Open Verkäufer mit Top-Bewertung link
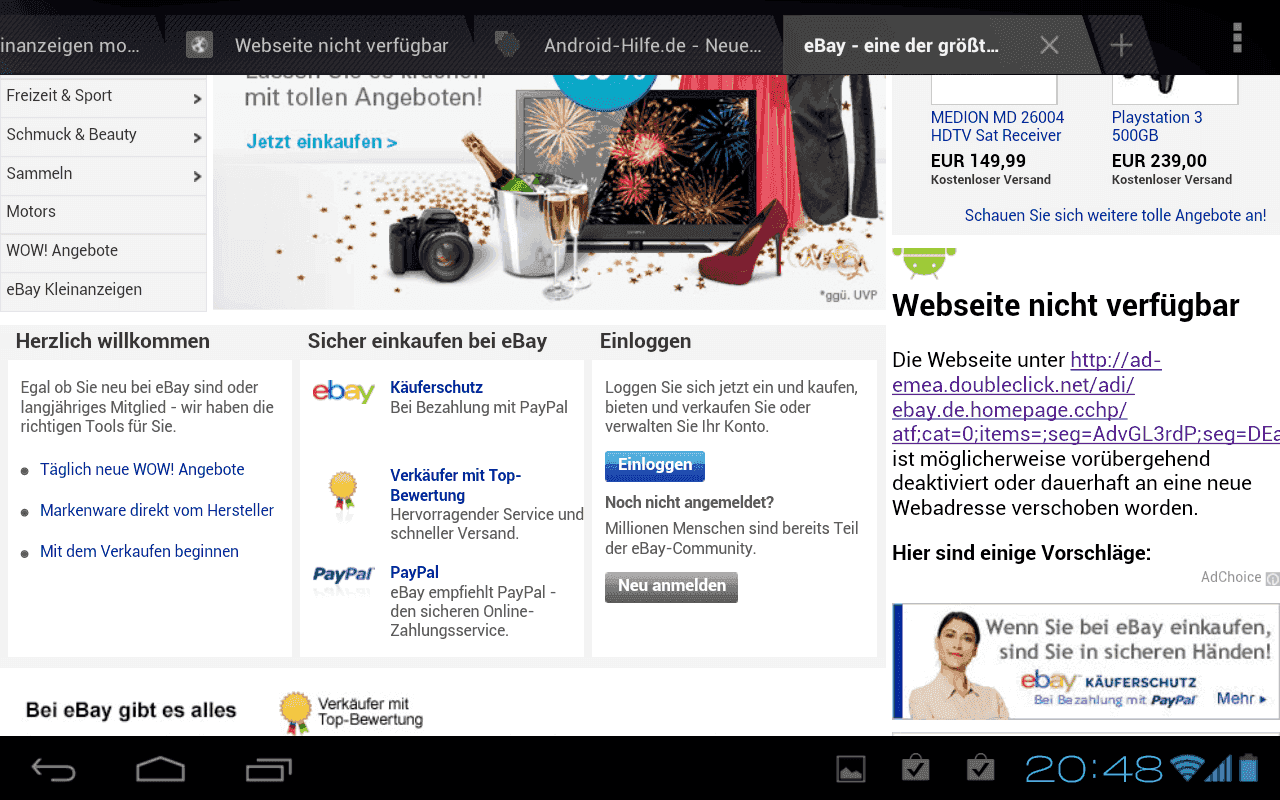The image size is (1280, 800). [x=456, y=485]
